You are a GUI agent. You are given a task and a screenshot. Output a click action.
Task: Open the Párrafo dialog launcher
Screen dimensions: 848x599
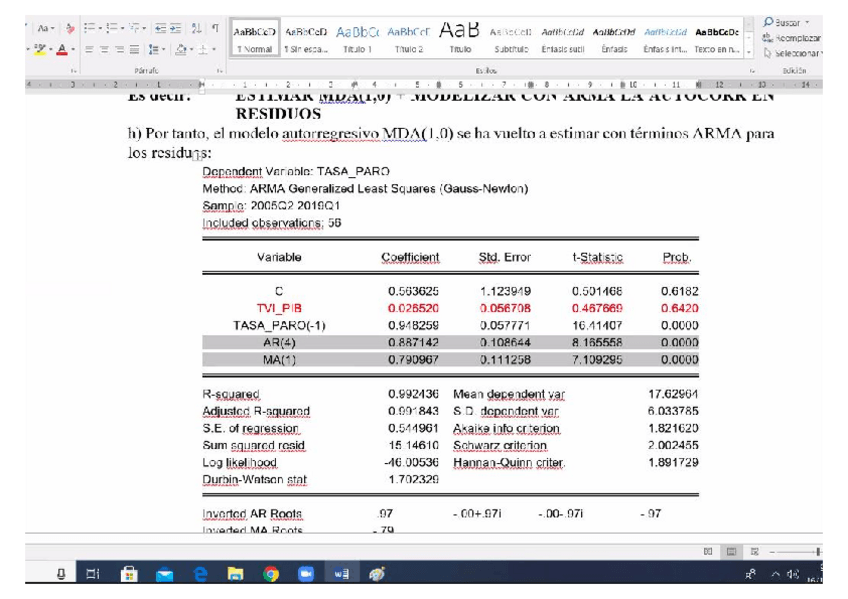coord(220,71)
